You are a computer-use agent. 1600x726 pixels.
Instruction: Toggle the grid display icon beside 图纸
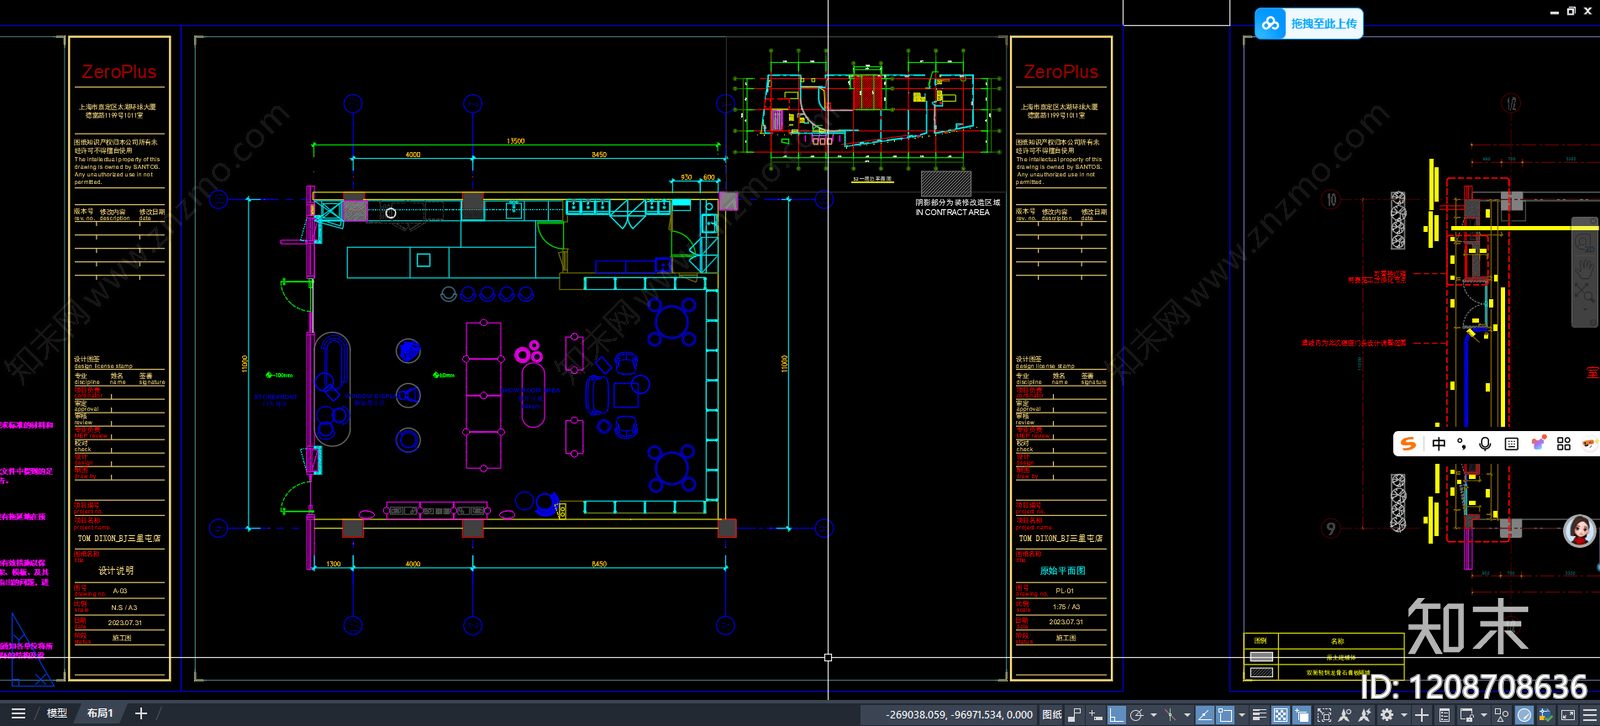coord(1074,715)
